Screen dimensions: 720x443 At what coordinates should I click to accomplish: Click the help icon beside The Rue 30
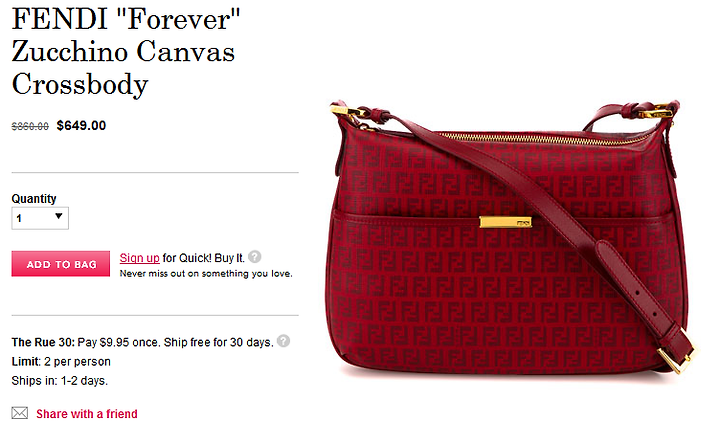click(x=283, y=341)
